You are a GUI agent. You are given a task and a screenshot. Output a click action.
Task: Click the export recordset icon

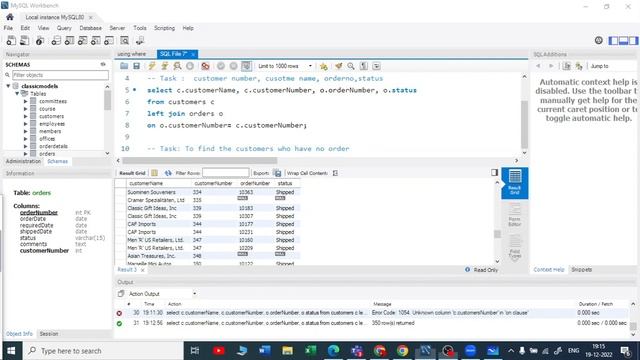[277, 173]
